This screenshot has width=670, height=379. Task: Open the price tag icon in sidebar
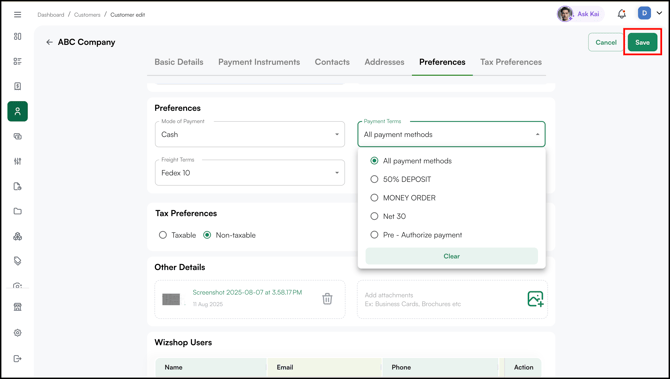18,261
